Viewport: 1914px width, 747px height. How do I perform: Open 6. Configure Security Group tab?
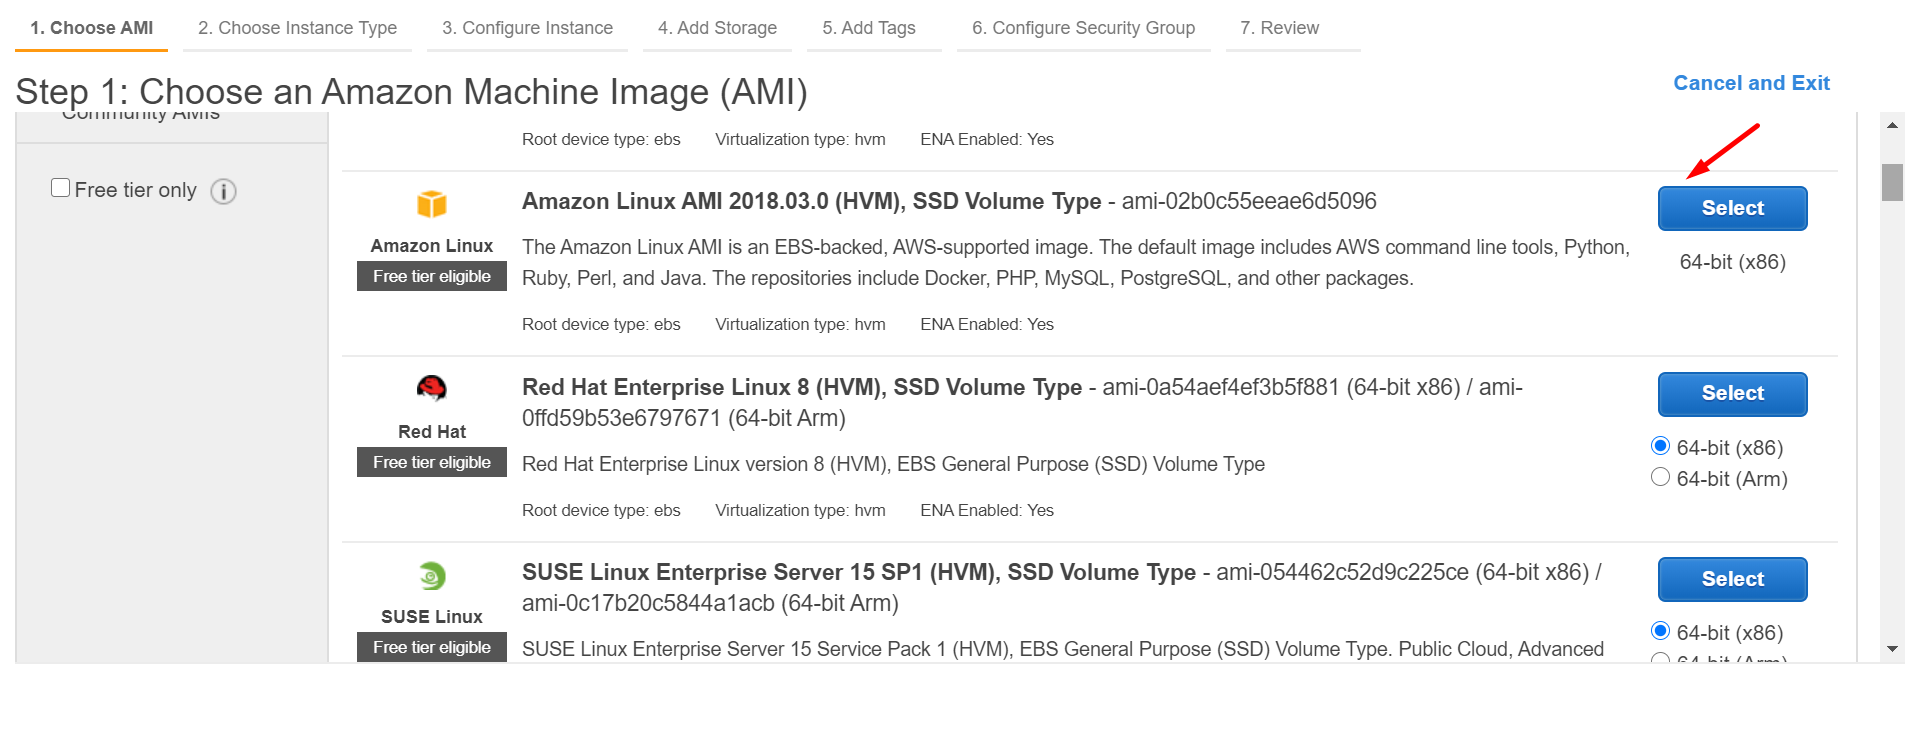click(1083, 28)
